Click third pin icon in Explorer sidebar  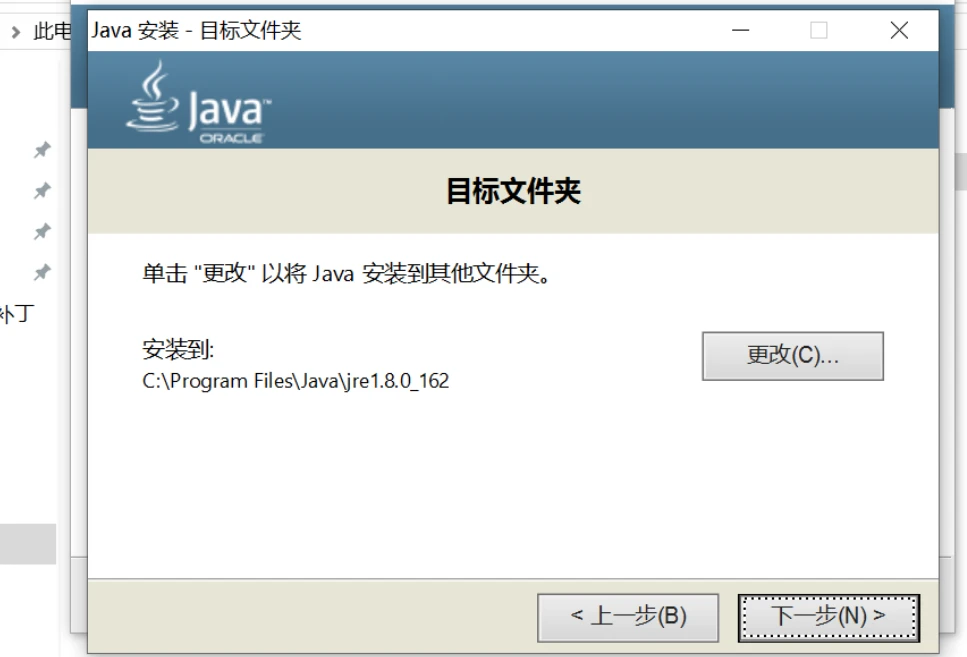(41, 231)
